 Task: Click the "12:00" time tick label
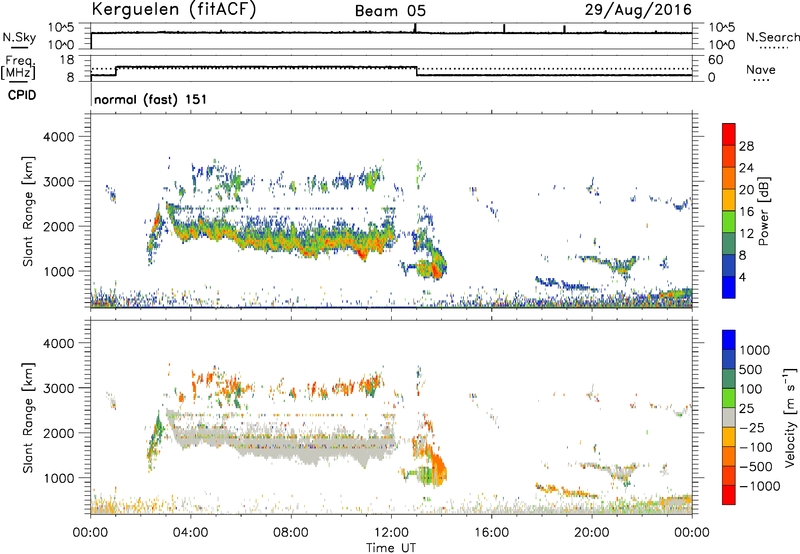391,533
